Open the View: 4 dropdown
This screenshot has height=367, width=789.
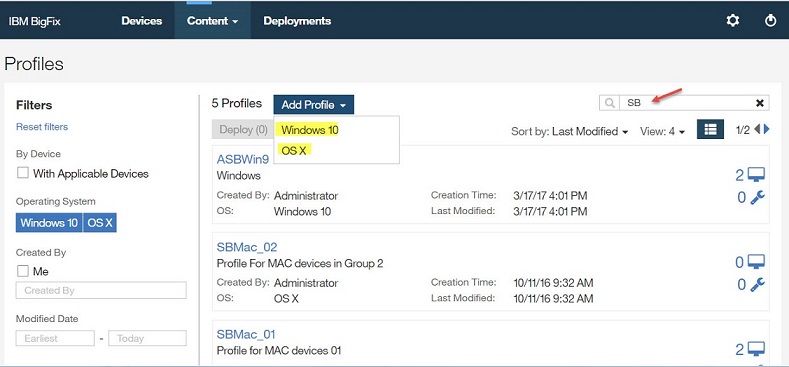coord(662,131)
